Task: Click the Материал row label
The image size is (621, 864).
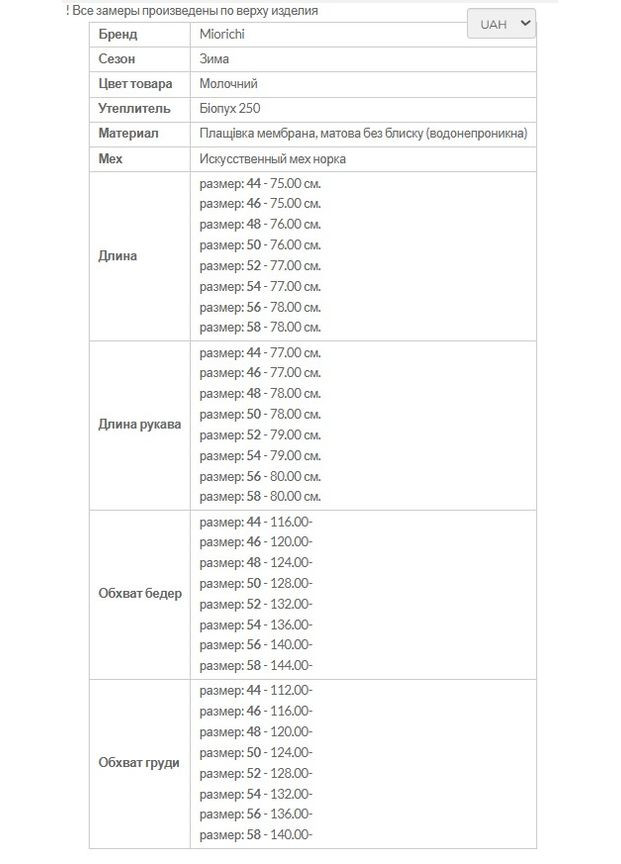Action: click(128, 133)
